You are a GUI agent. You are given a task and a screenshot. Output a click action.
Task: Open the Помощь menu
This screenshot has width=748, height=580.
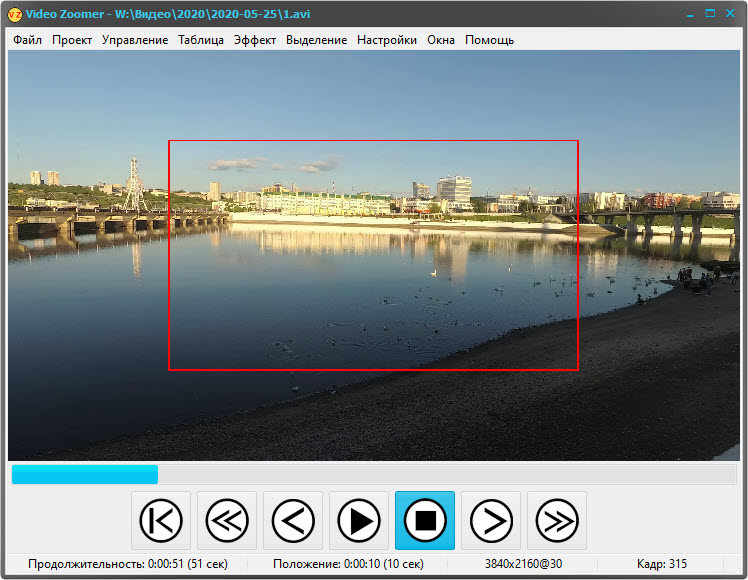coord(489,40)
